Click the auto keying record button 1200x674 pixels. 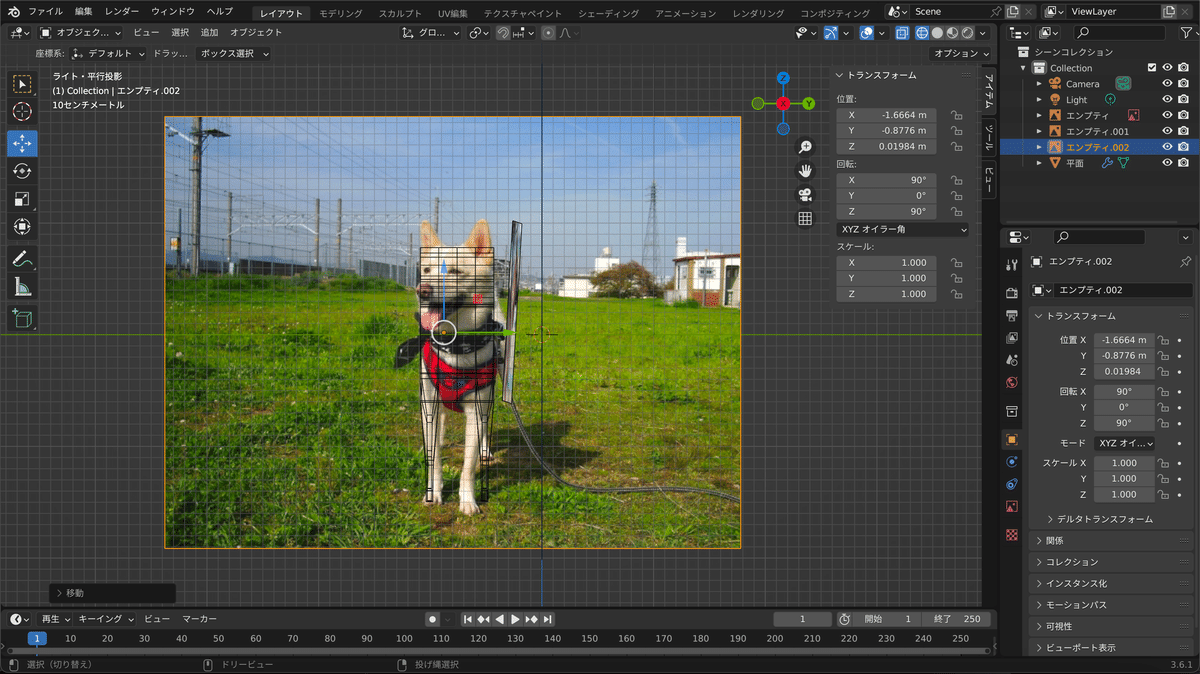pyautogui.click(x=432, y=619)
